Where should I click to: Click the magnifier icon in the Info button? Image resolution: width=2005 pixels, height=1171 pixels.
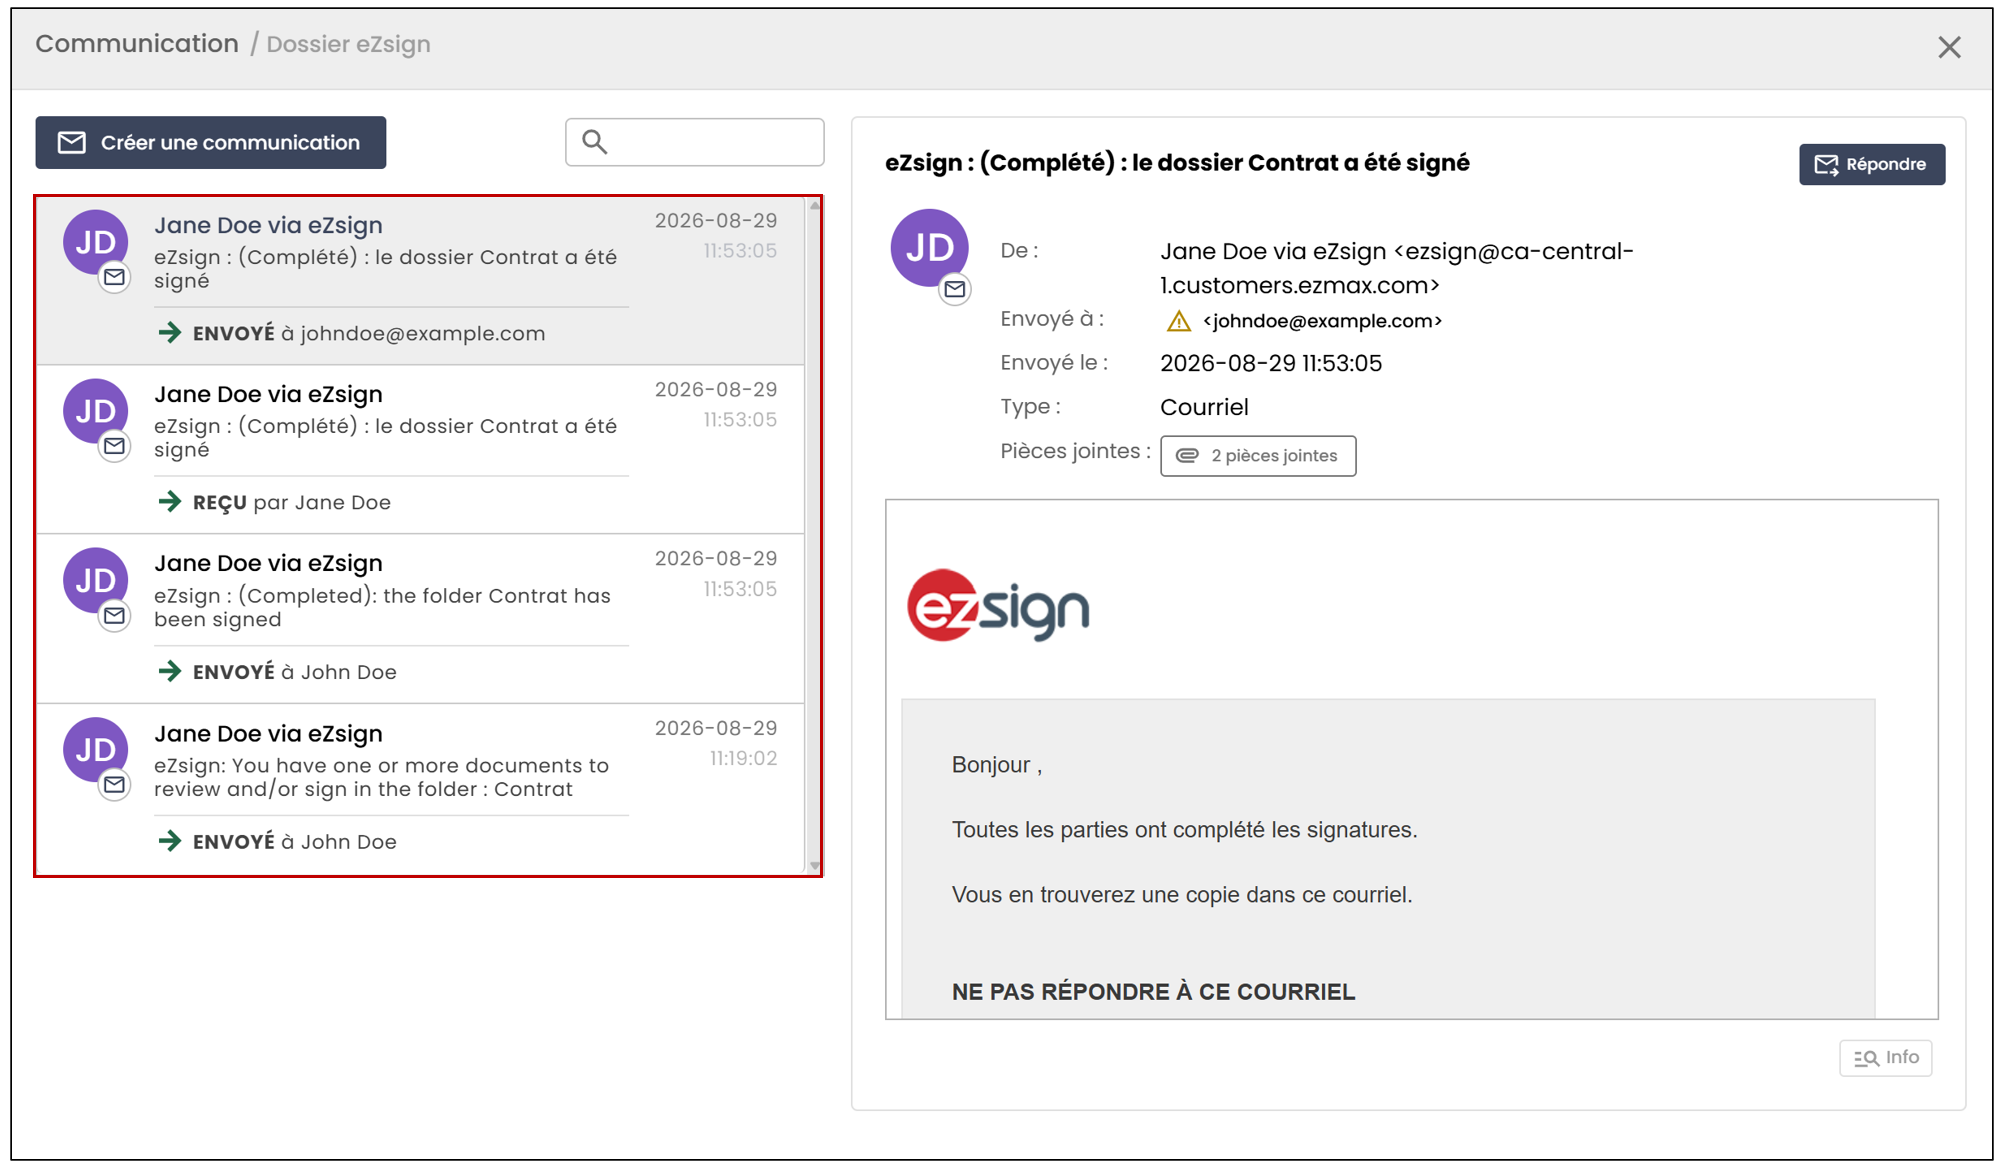tap(1866, 1058)
